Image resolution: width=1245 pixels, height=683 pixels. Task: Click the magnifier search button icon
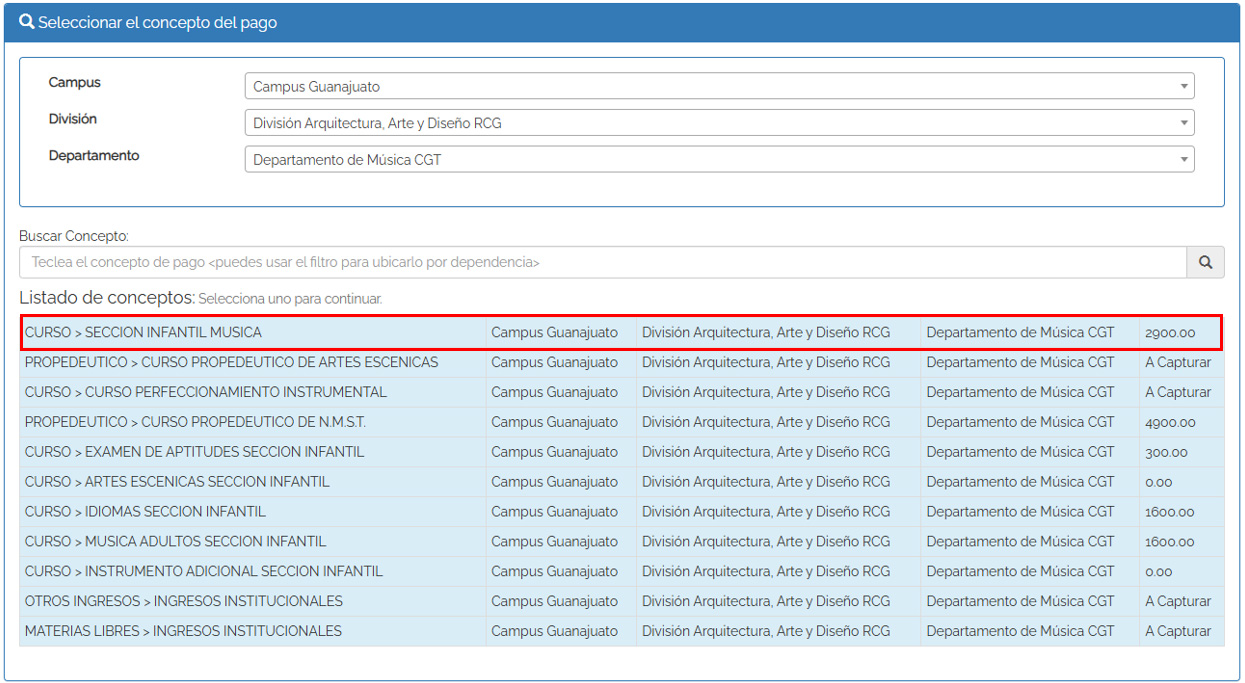coord(1205,262)
